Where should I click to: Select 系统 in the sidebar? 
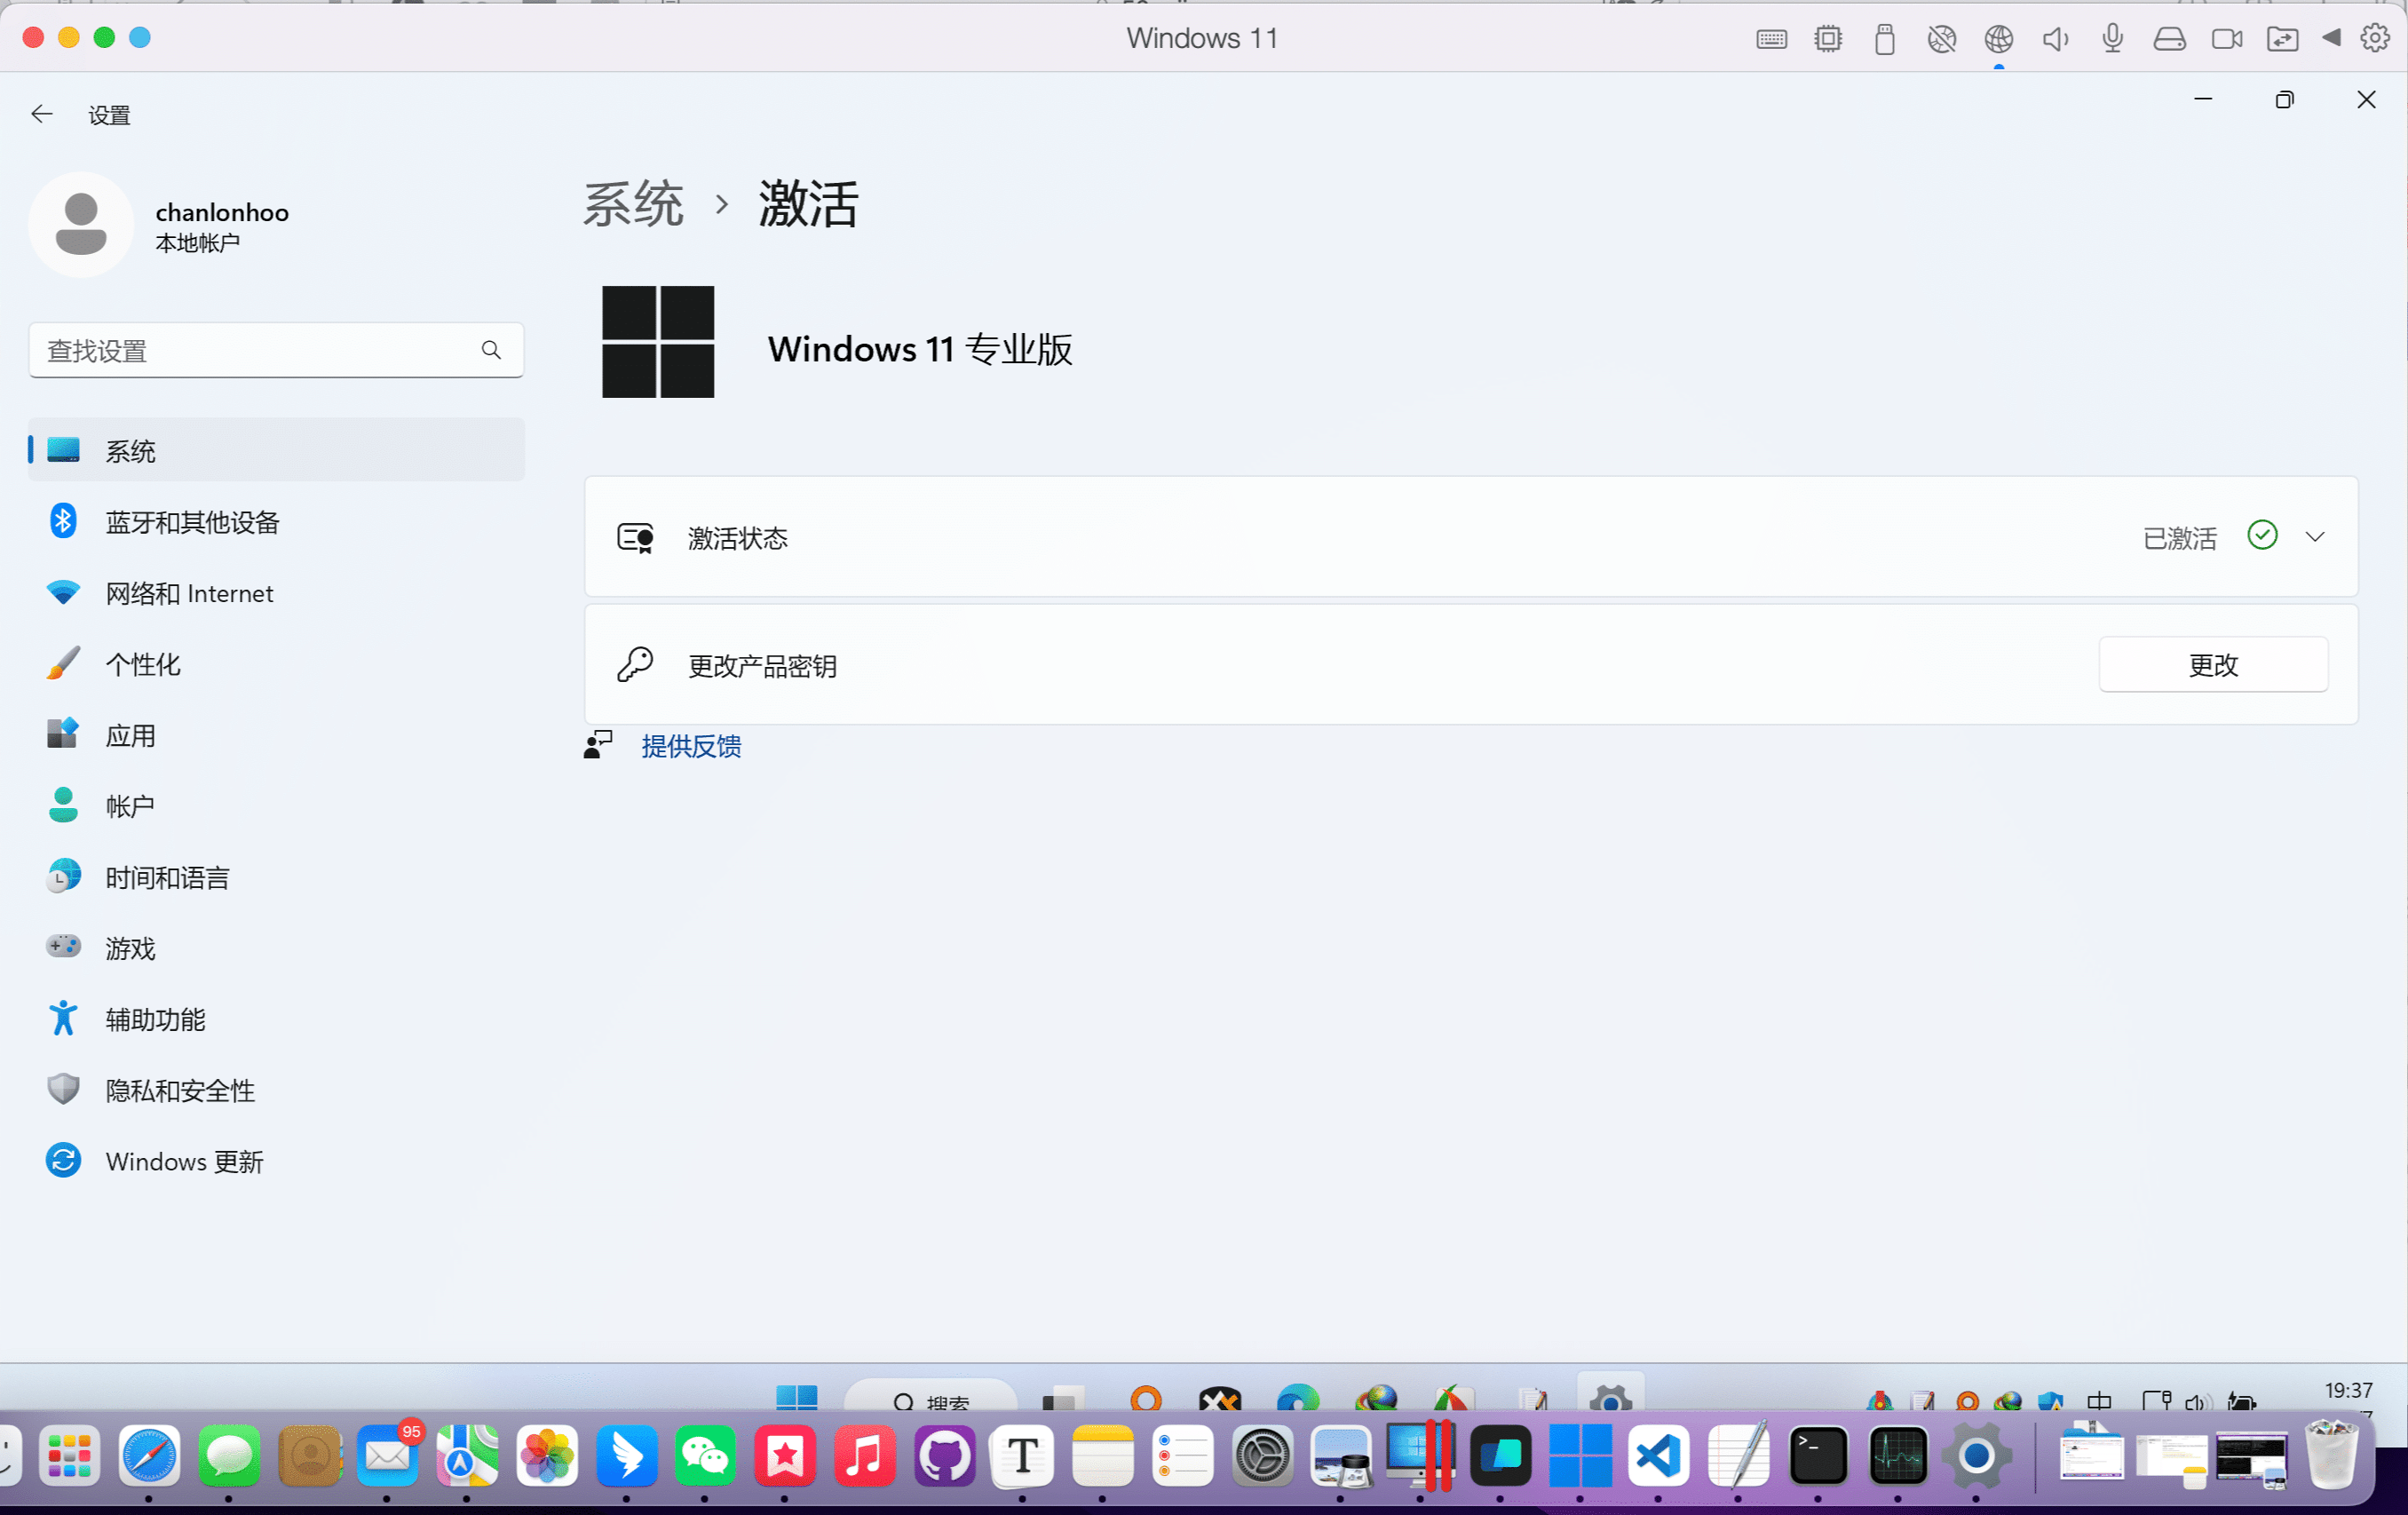[276, 450]
